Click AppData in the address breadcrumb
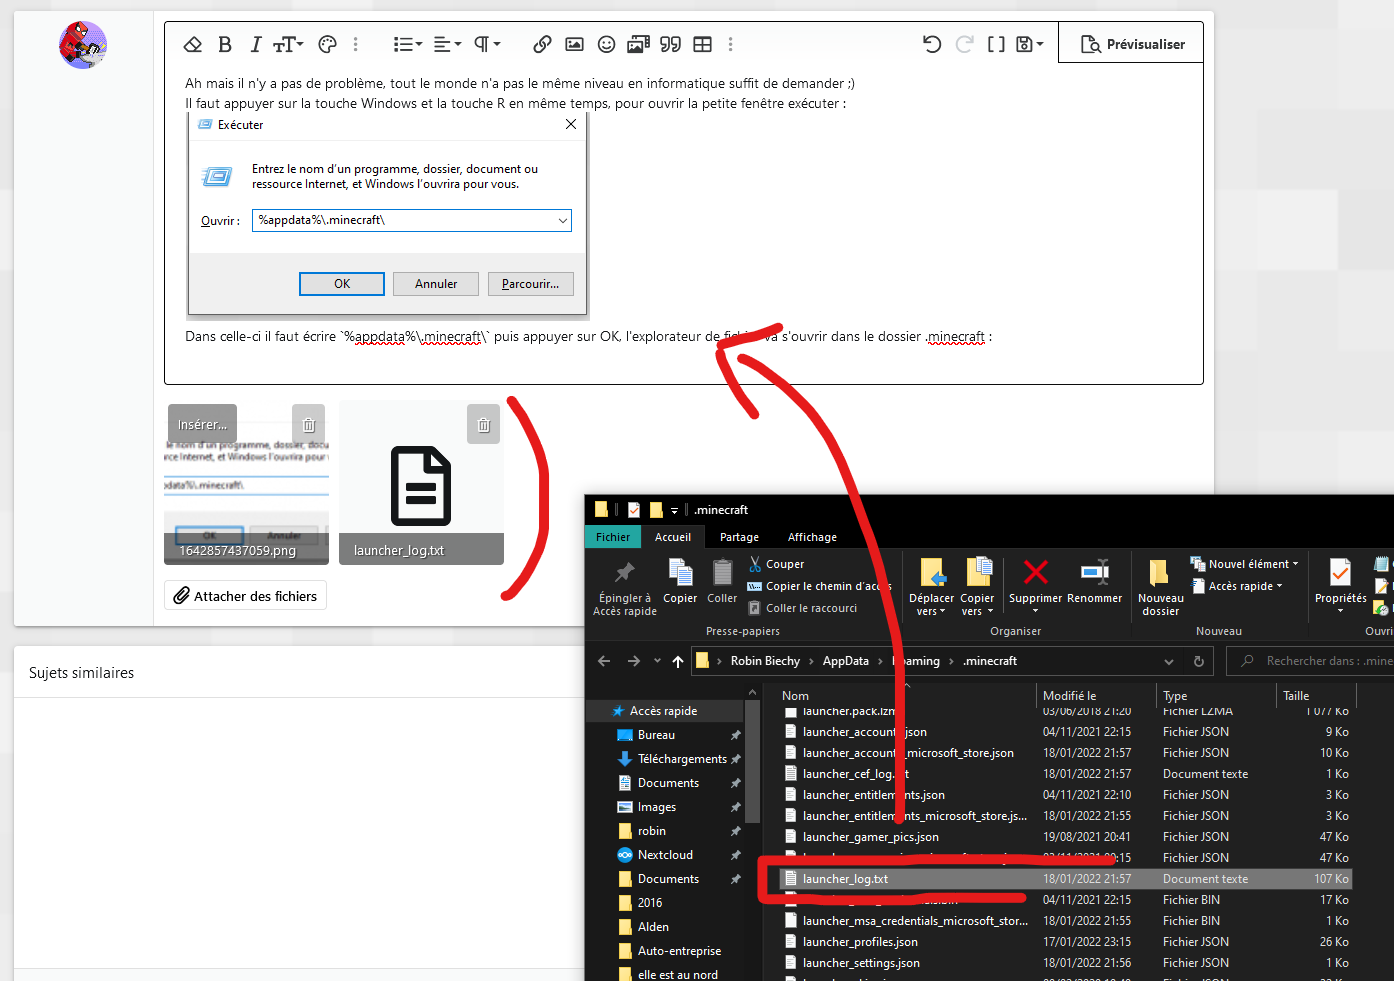This screenshot has width=1394, height=981. tap(846, 661)
